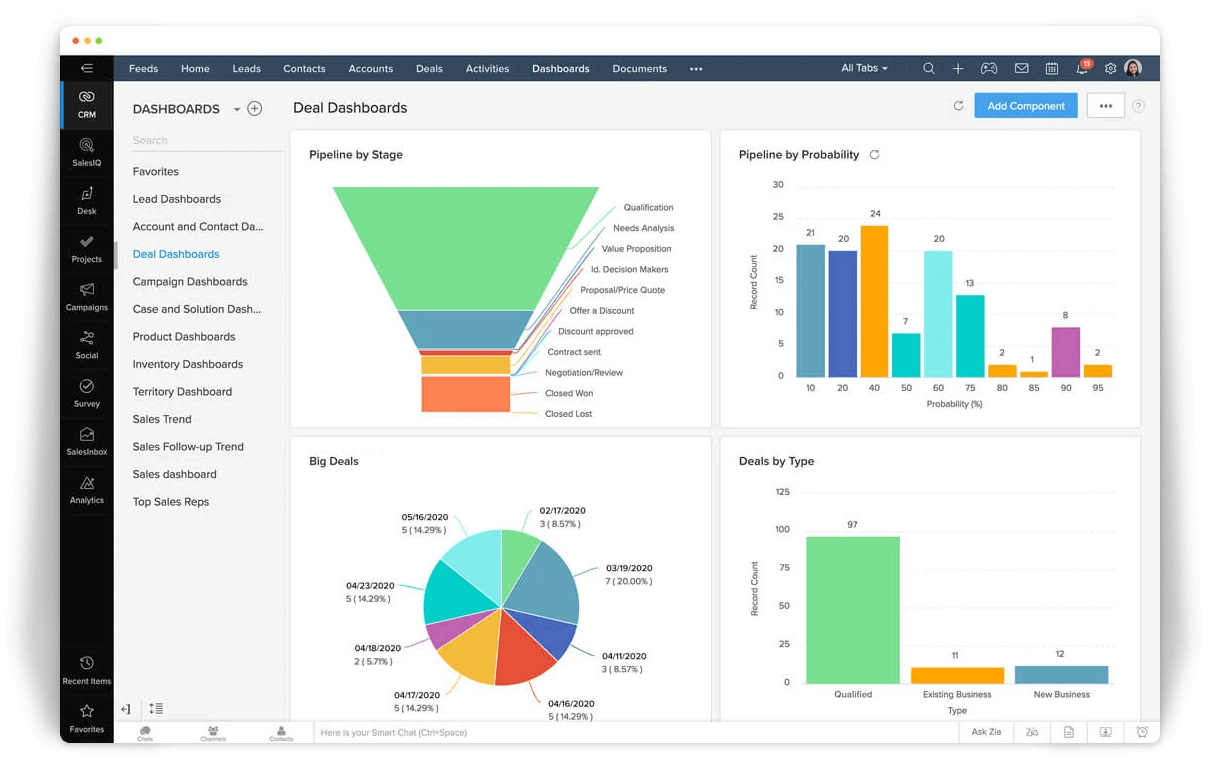Go to the Dashboards tab
Screen dimensions: 1208x760
coord(560,68)
